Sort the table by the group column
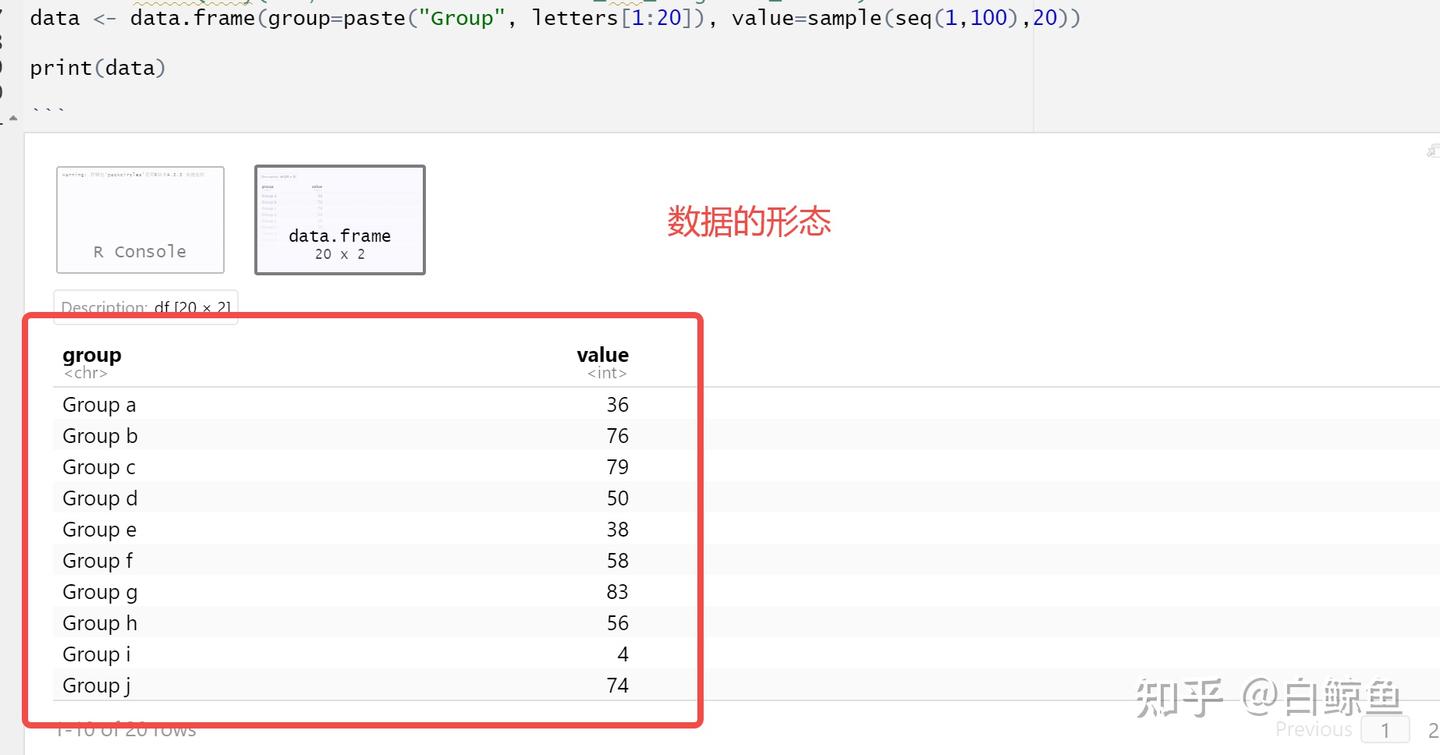Image resolution: width=1440 pixels, height=755 pixels. (x=92, y=354)
